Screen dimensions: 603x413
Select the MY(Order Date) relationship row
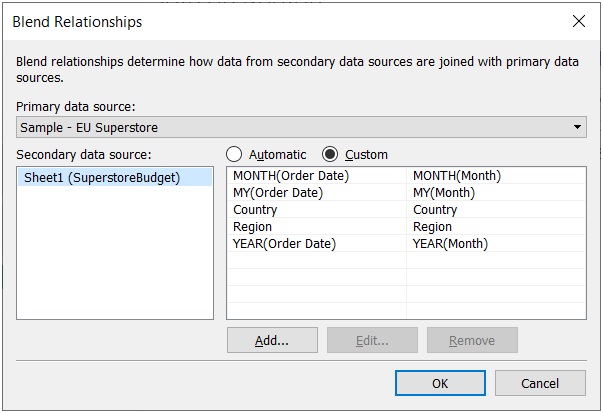point(406,193)
